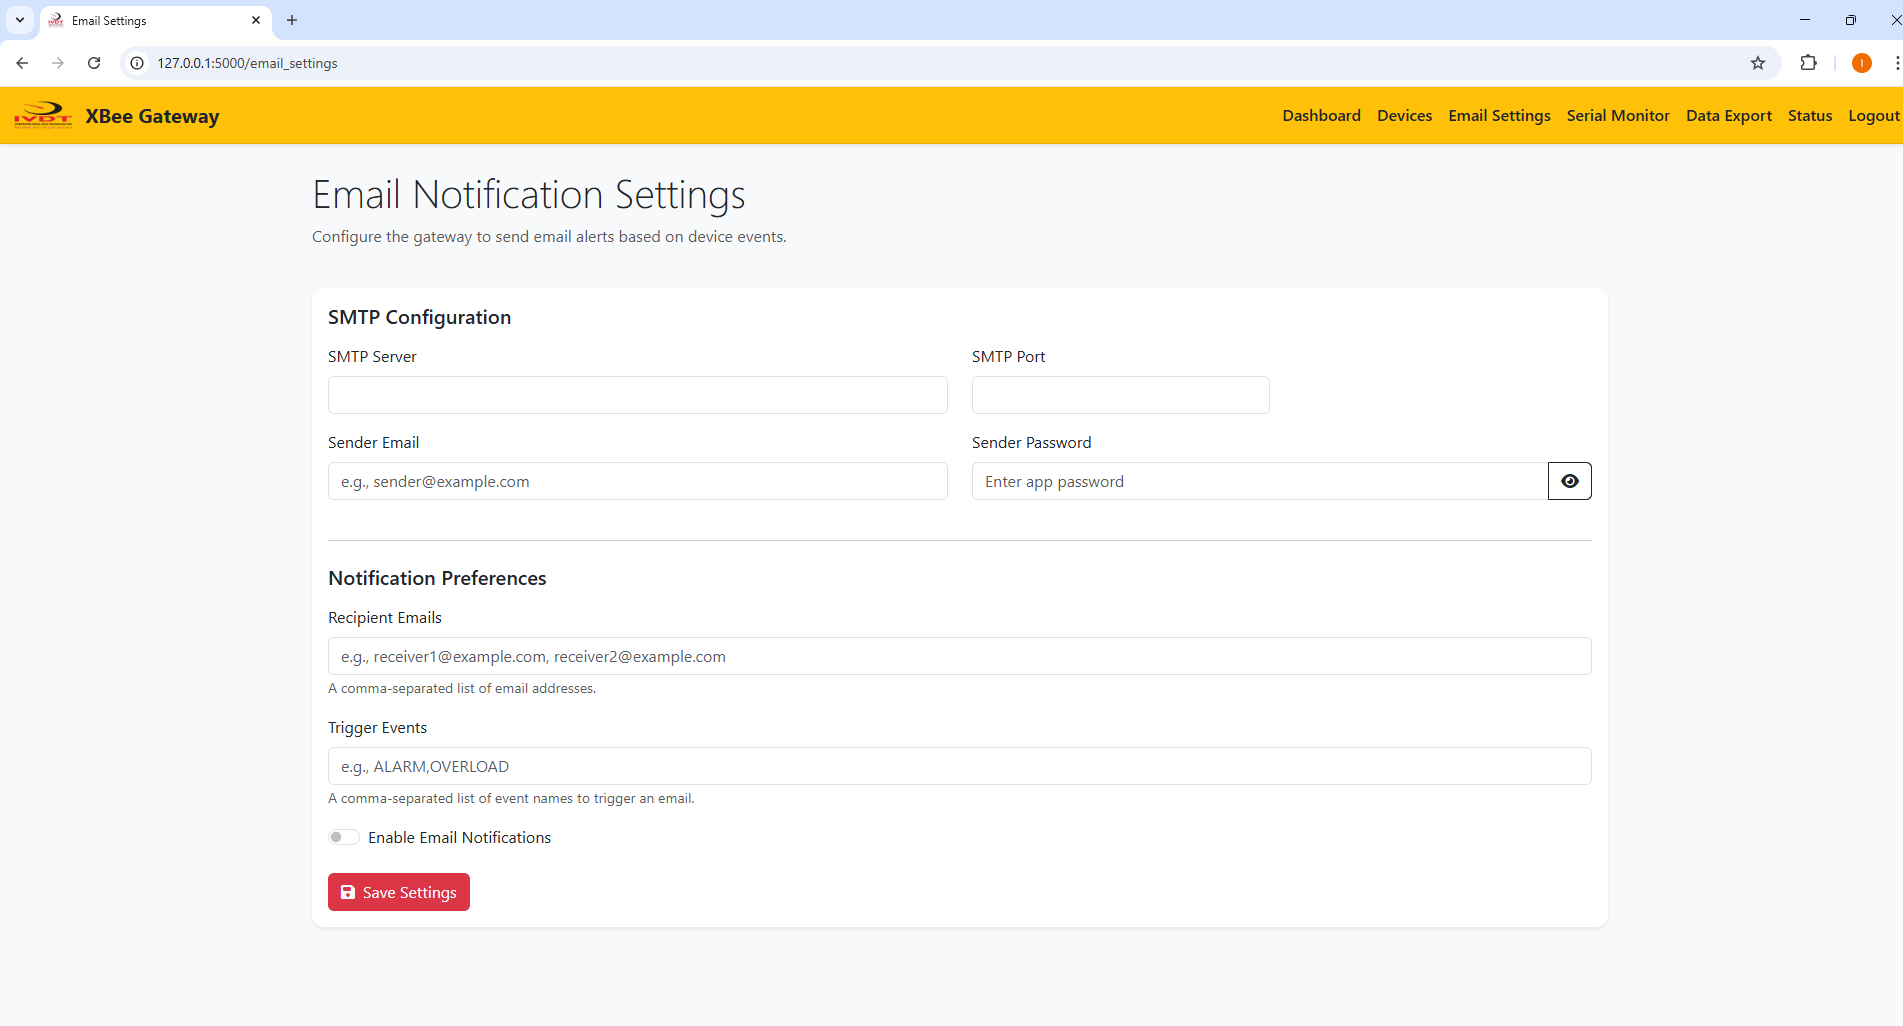The width and height of the screenshot is (1903, 1026).
Task: Go back using the browser back arrow
Action: (x=22, y=63)
